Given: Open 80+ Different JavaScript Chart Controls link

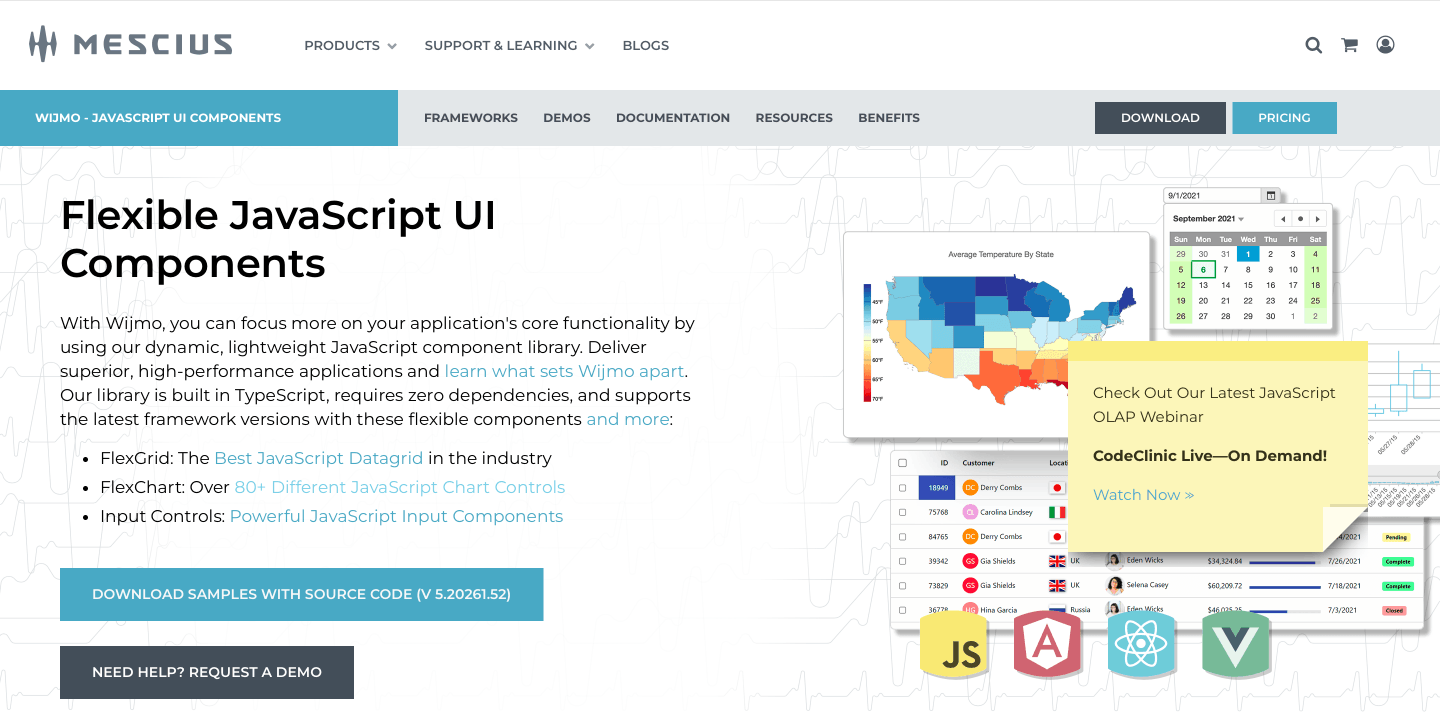Looking at the screenshot, I should pos(400,487).
